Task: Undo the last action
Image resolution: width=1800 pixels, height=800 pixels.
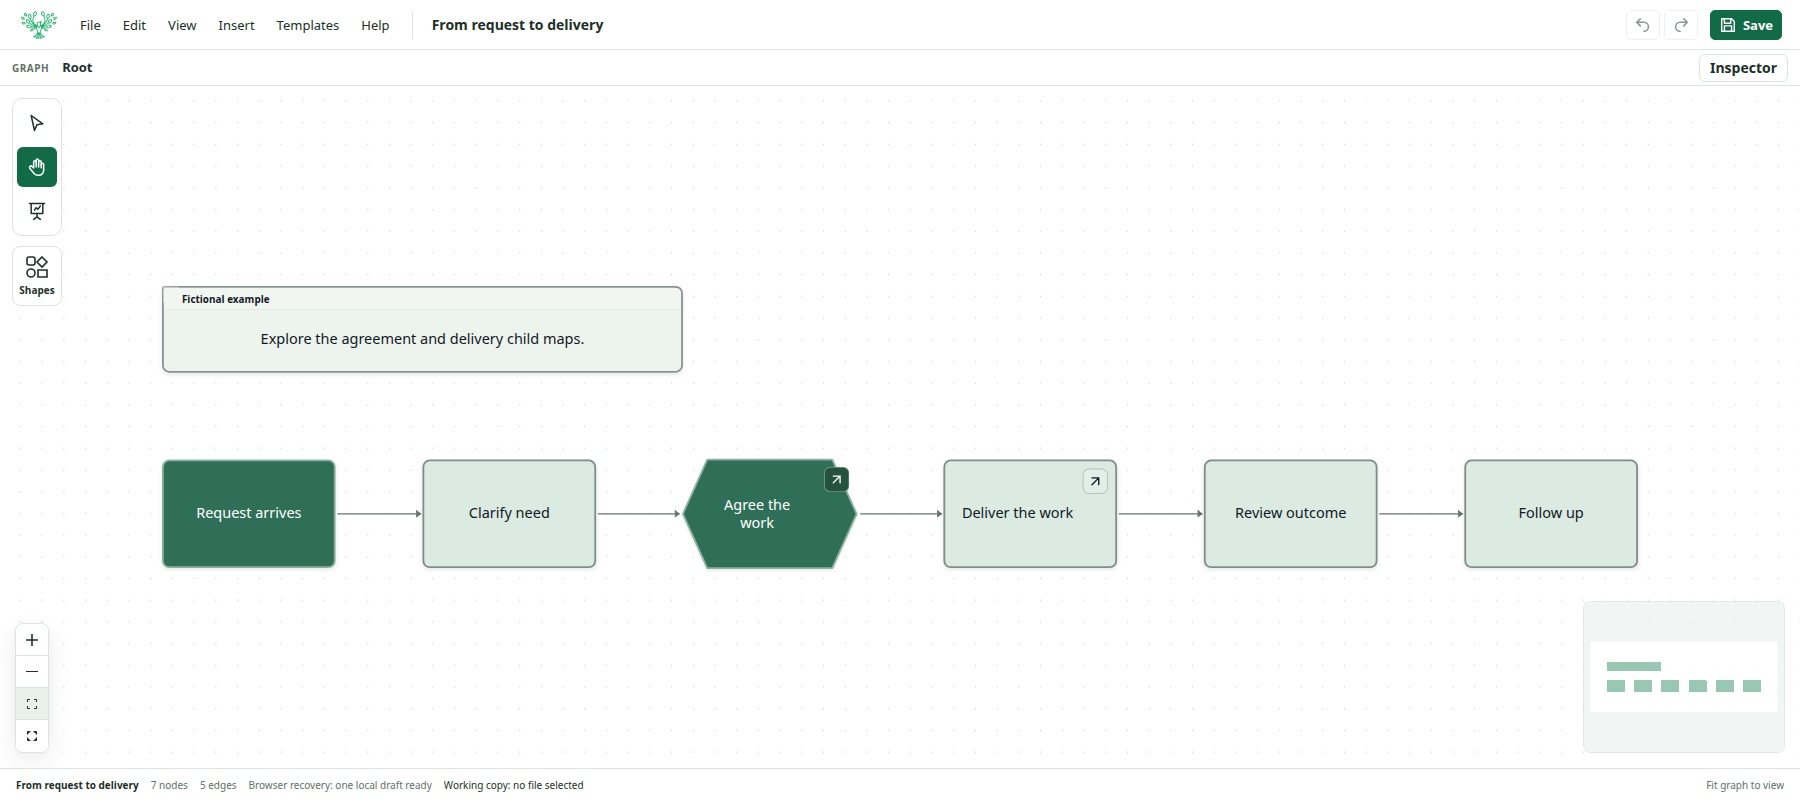Action: [x=1643, y=25]
